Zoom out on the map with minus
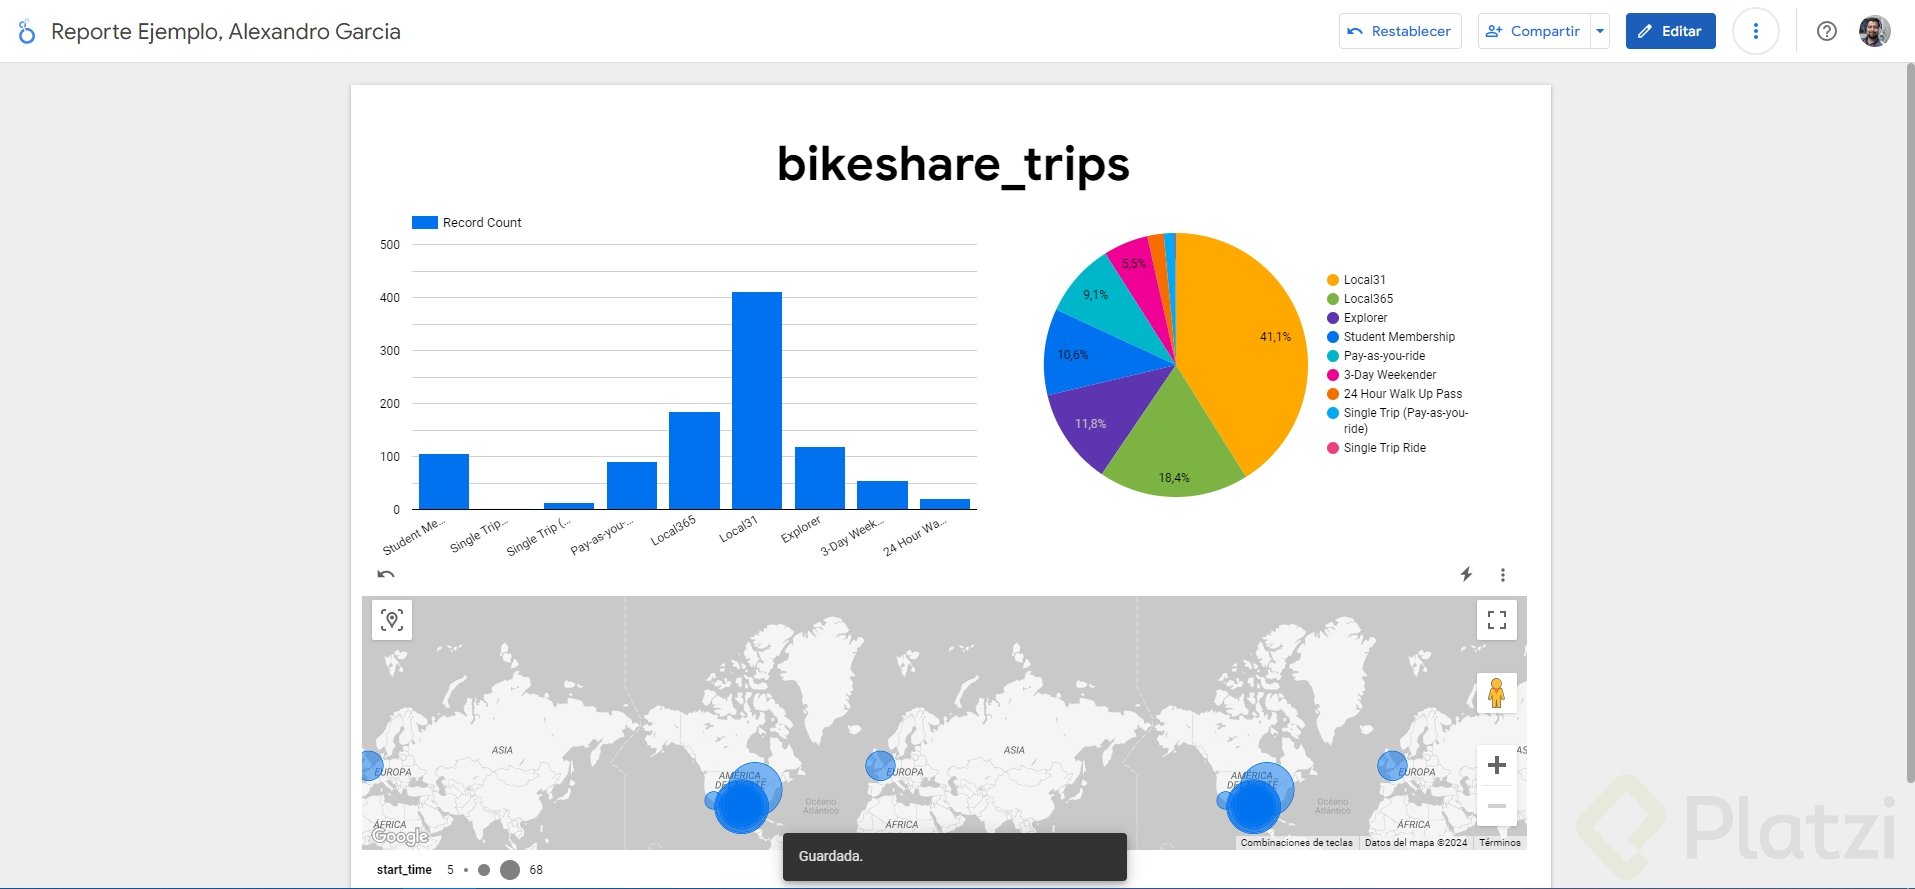This screenshot has width=1915, height=889. tap(1496, 806)
